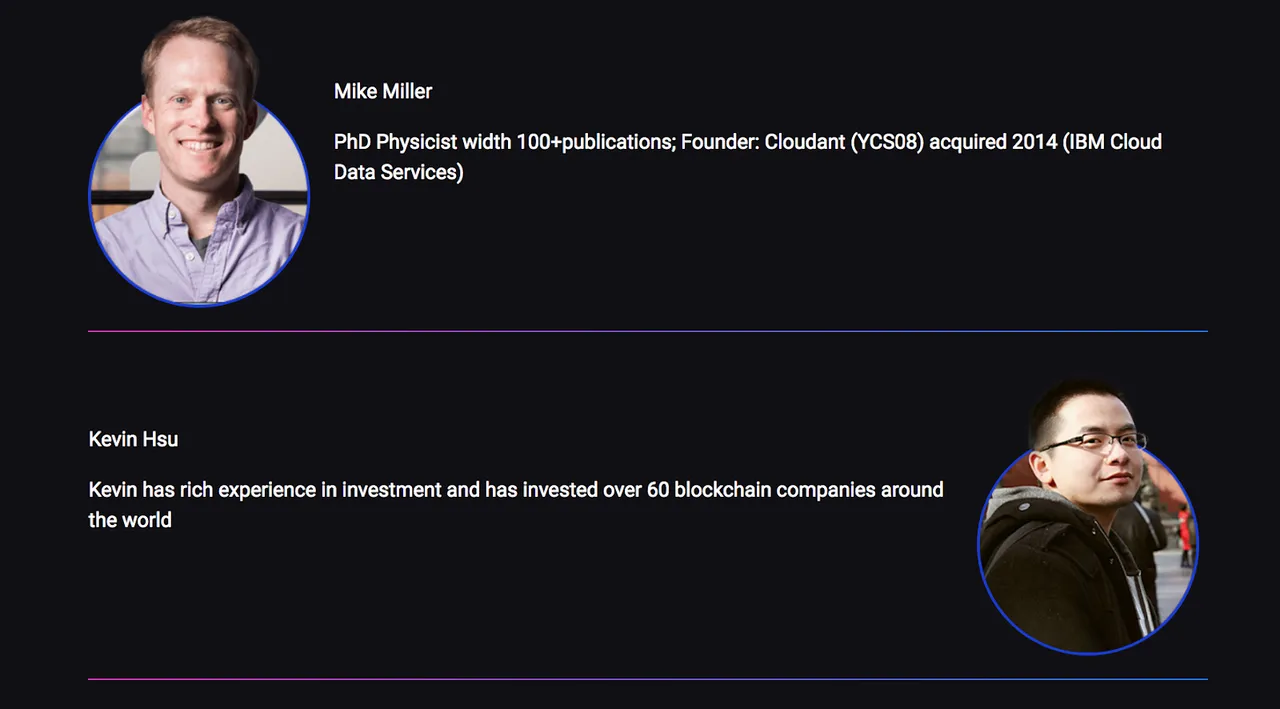This screenshot has width=1280, height=709.
Task: Select the Kevin Hsu name heading
Action: tap(134, 439)
